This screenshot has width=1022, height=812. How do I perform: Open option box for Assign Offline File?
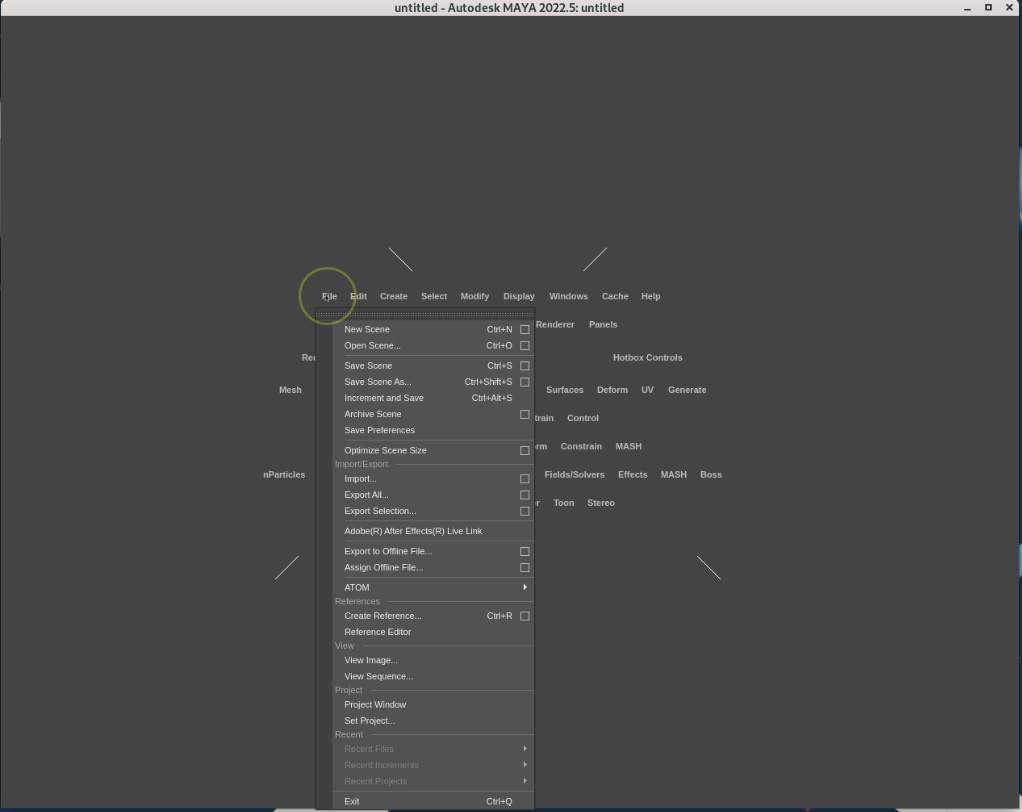click(525, 568)
